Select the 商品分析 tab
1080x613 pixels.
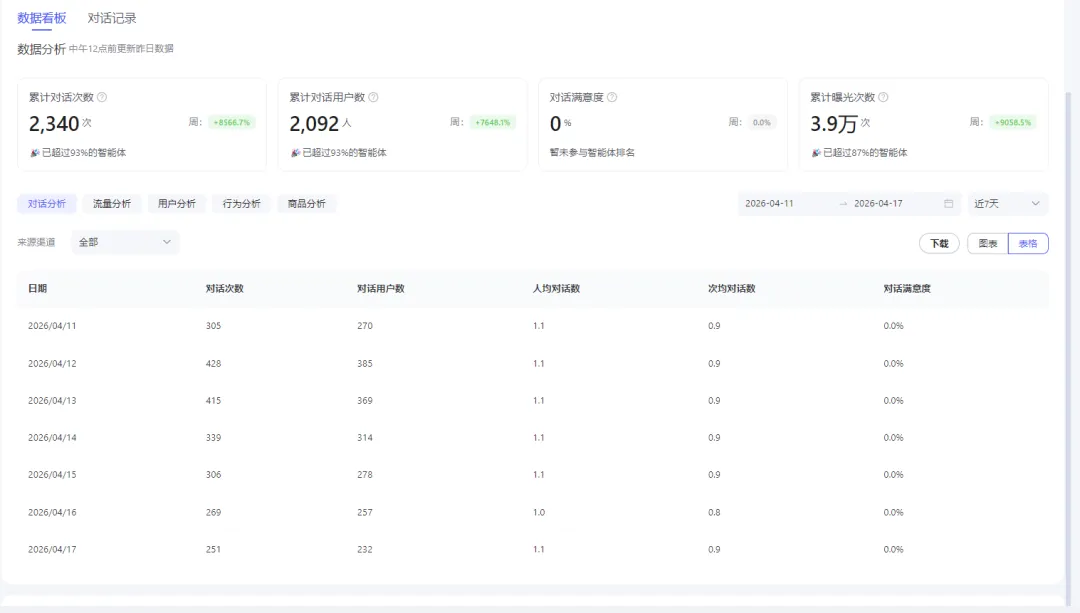(x=307, y=204)
